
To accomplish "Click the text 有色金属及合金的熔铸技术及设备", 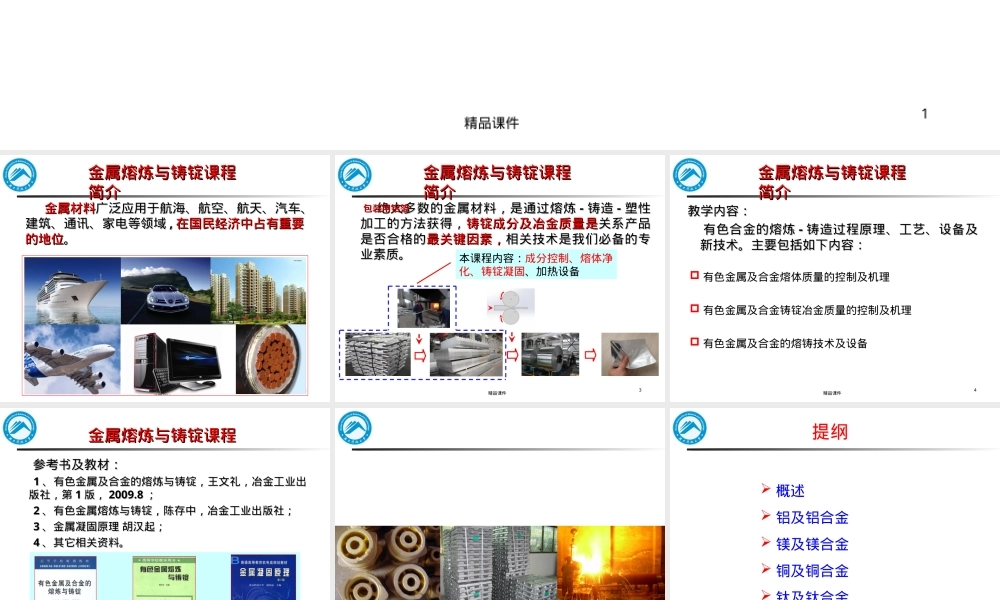I will [x=785, y=343].
